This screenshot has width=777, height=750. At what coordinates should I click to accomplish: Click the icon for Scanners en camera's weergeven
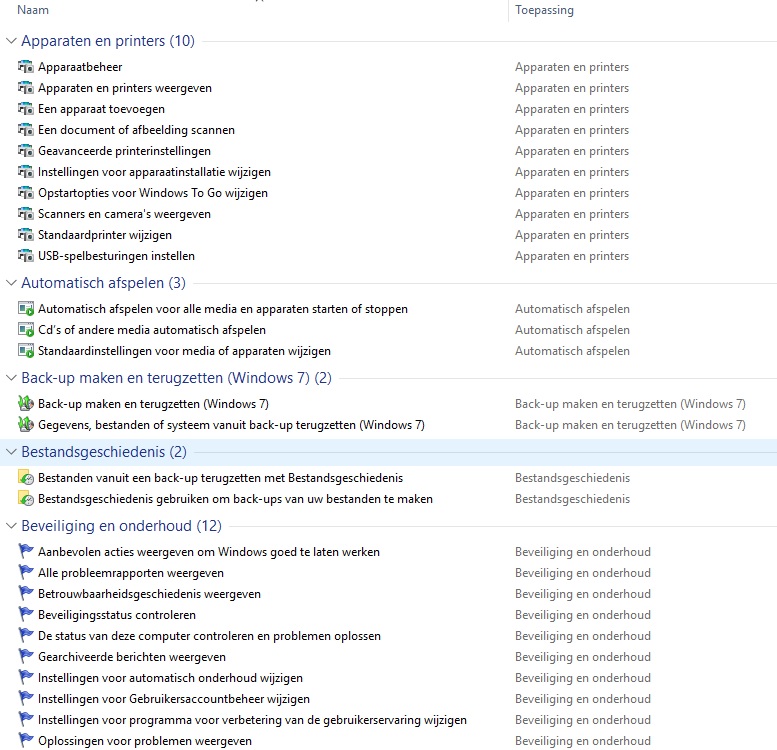tap(26, 214)
